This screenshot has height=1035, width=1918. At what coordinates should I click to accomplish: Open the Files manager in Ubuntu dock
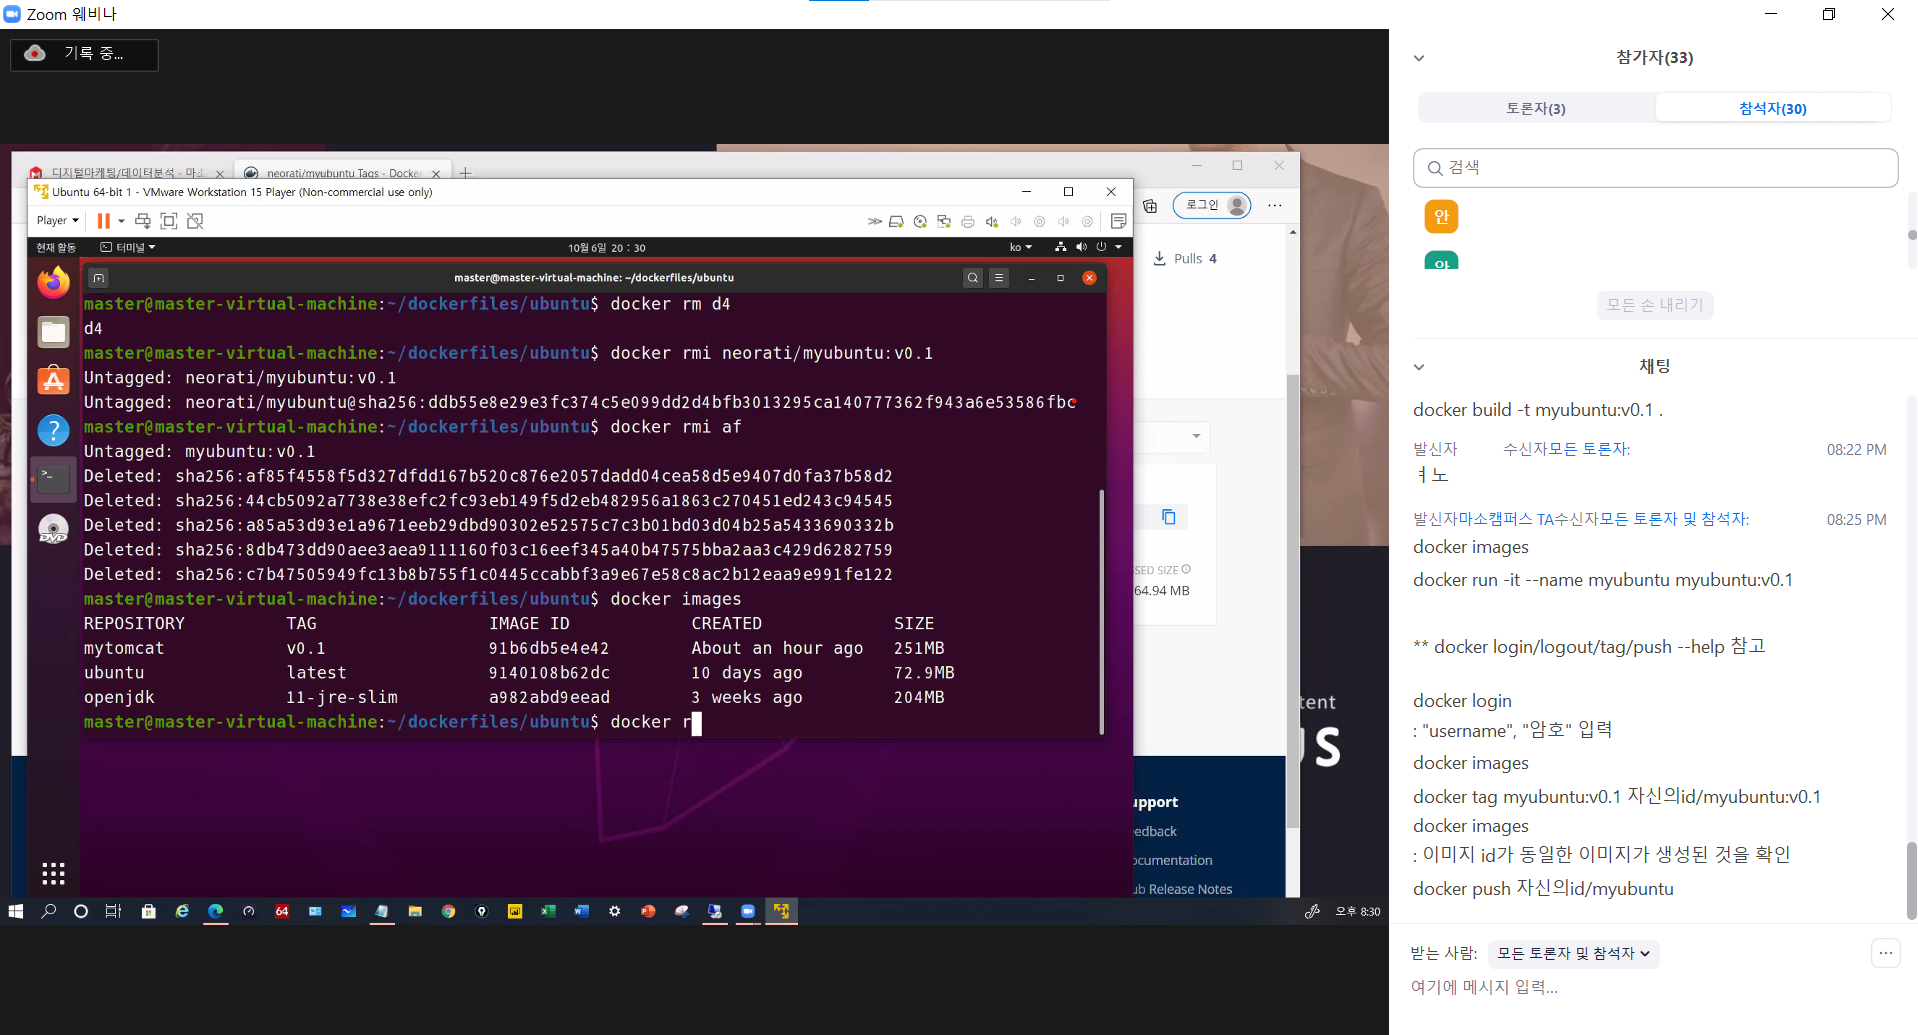[x=53, y=332]
